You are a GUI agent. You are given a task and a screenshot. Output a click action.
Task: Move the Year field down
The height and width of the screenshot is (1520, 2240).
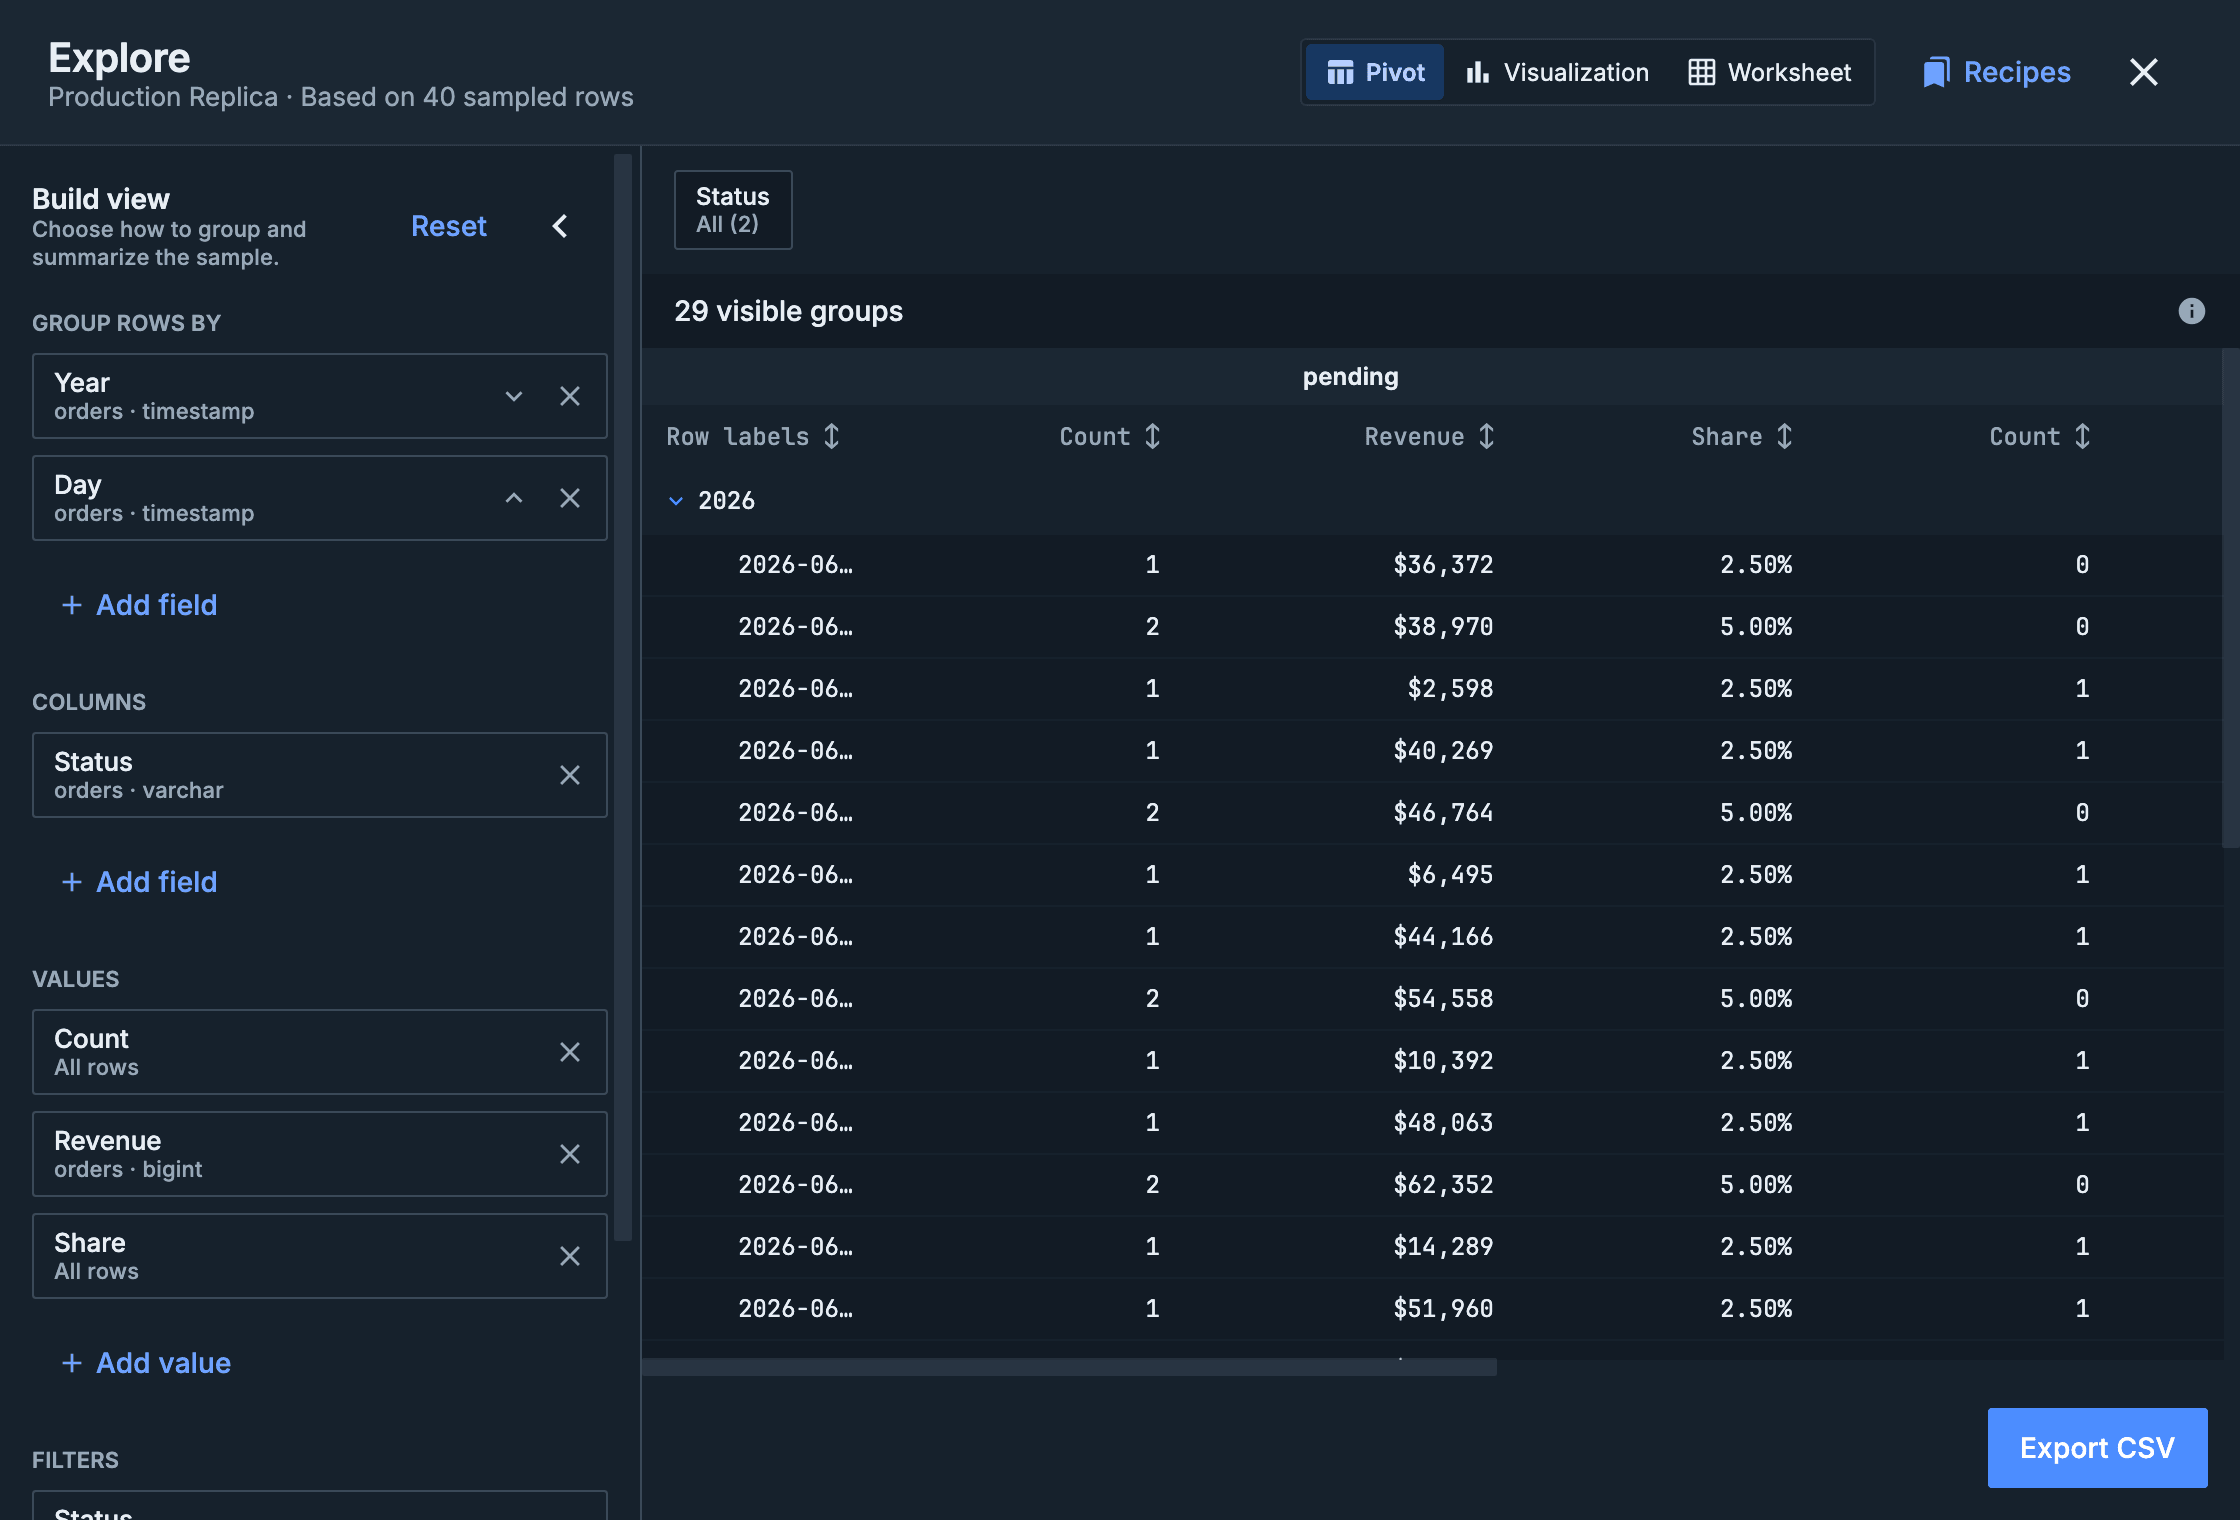514,396
